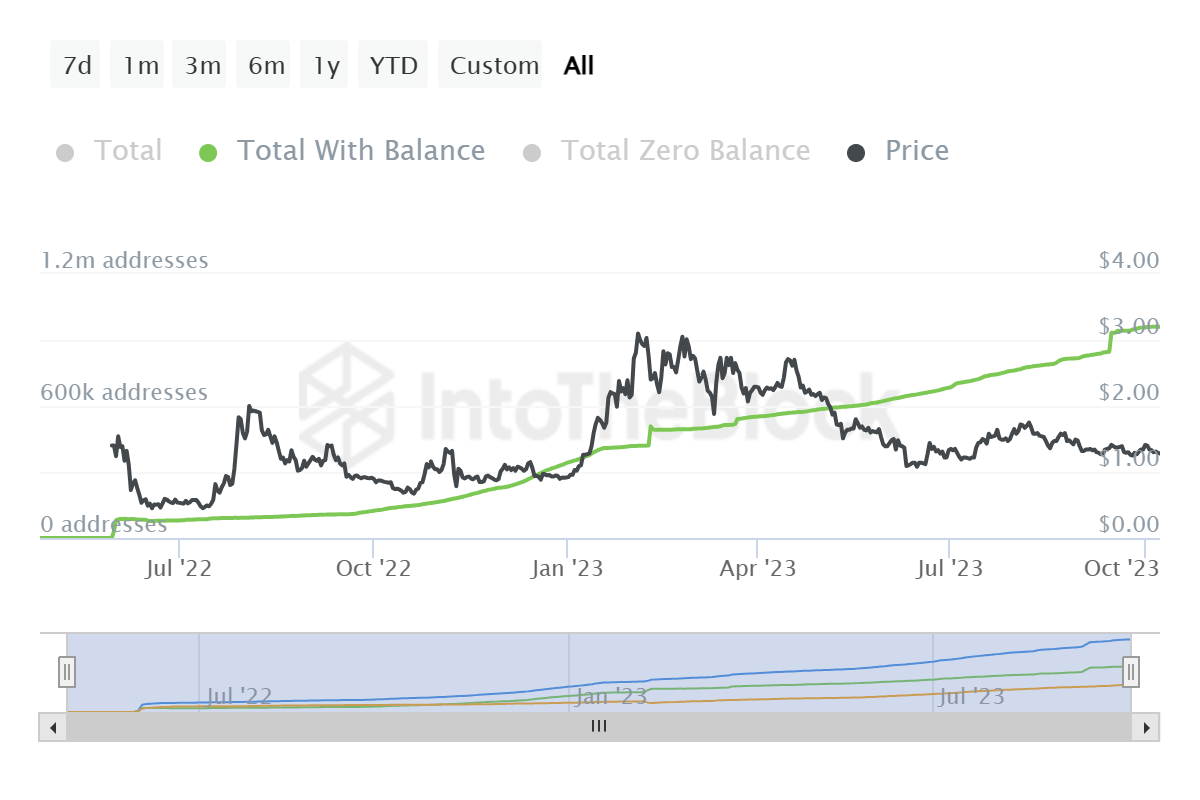Enable the Total Zero Balance series
The width and height of the screenshot is (1200, 800).
coord(685,151)
